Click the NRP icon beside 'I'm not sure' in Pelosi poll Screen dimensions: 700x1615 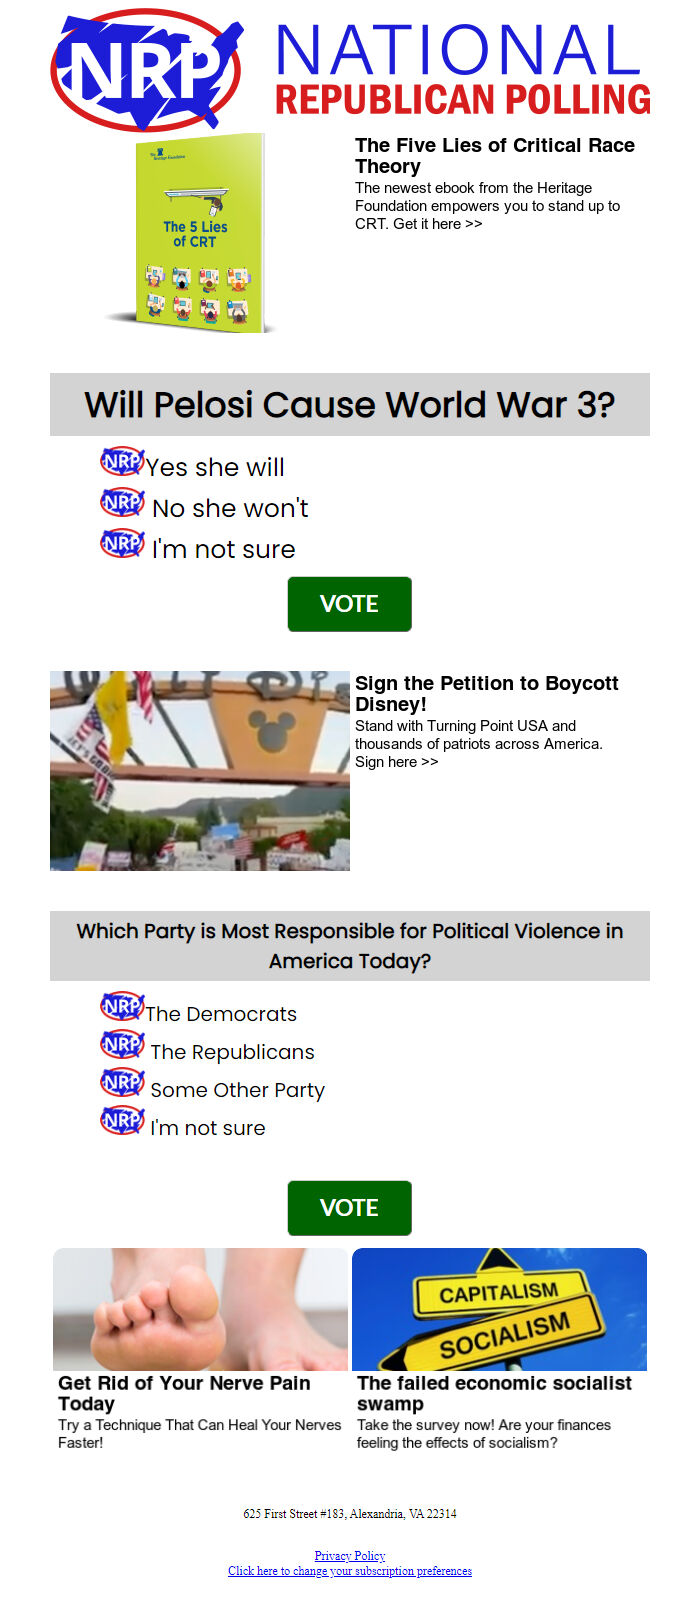point(120,542)
